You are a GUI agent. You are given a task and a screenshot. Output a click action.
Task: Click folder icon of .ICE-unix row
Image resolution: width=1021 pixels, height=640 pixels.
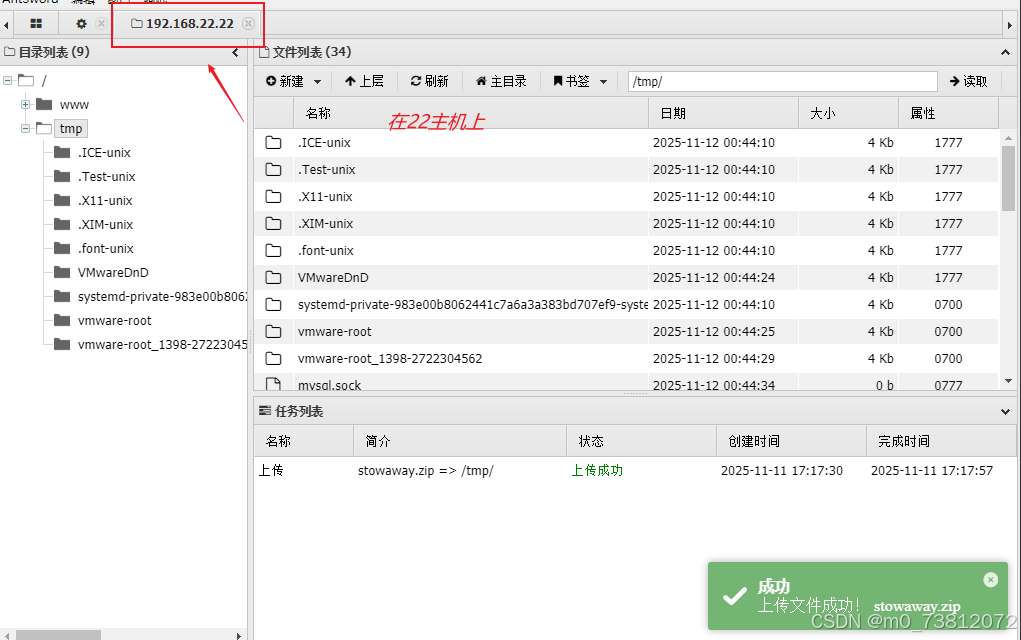tap(273, 143)
